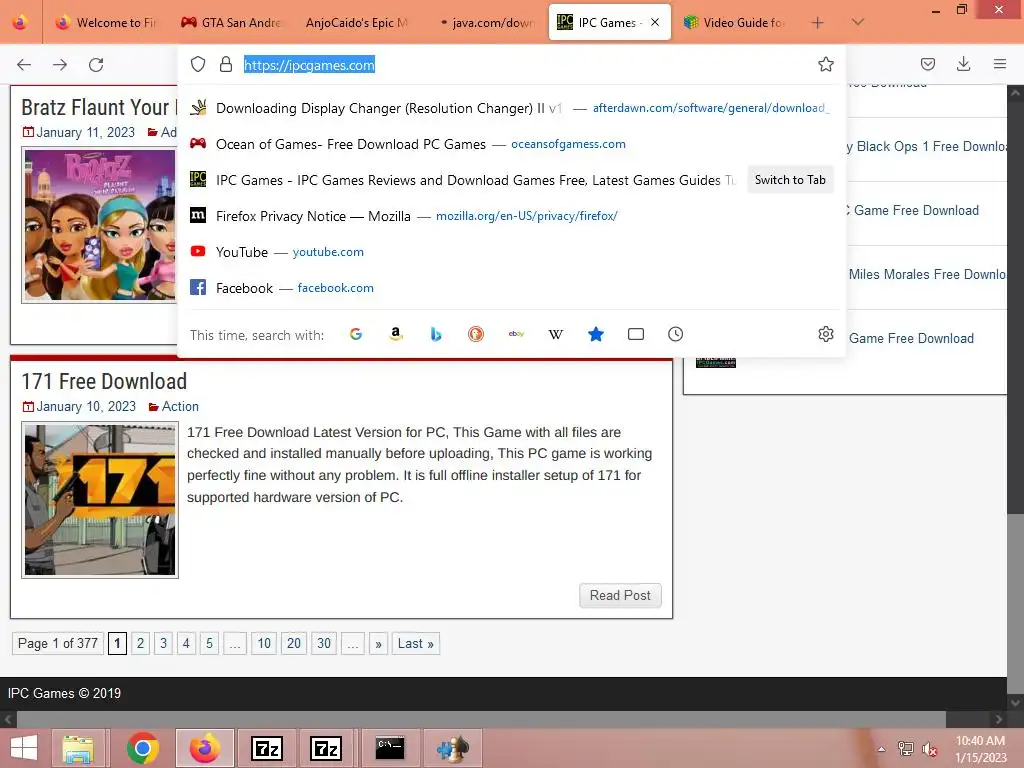Go forward with the forward arrow
Viewport: 1024px width, 768px height.
[x=60, y=64]
